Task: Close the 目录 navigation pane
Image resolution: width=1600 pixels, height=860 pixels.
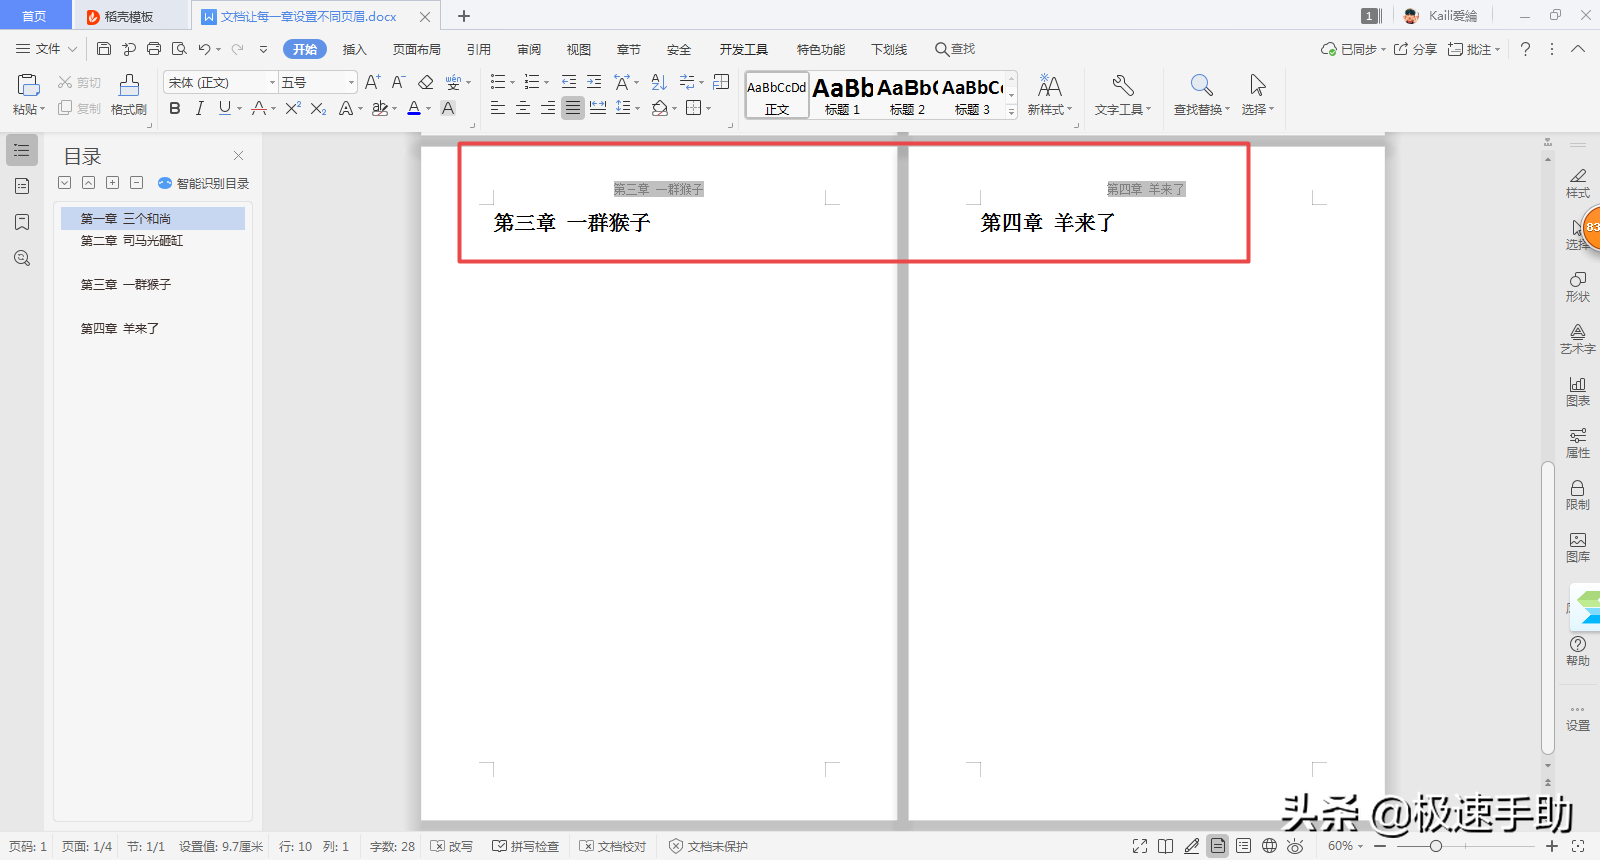Action: 238,155
